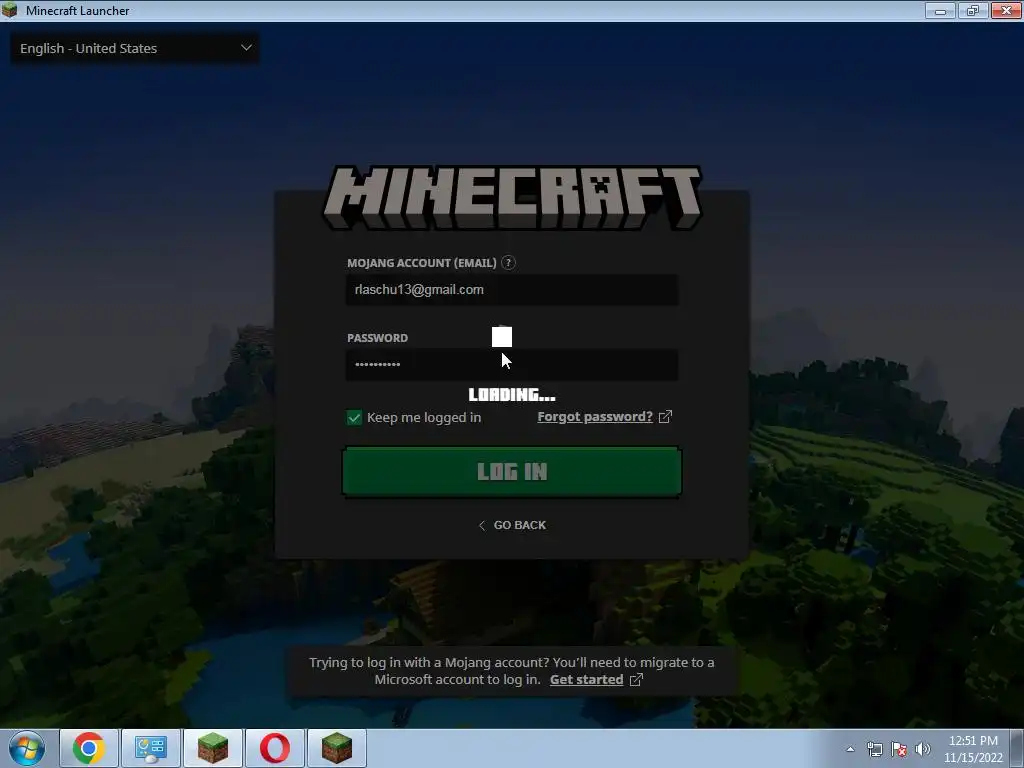Viewport: 1024px width, 768px height.
Task: Click the network tray icon
Action: (874, 749)
